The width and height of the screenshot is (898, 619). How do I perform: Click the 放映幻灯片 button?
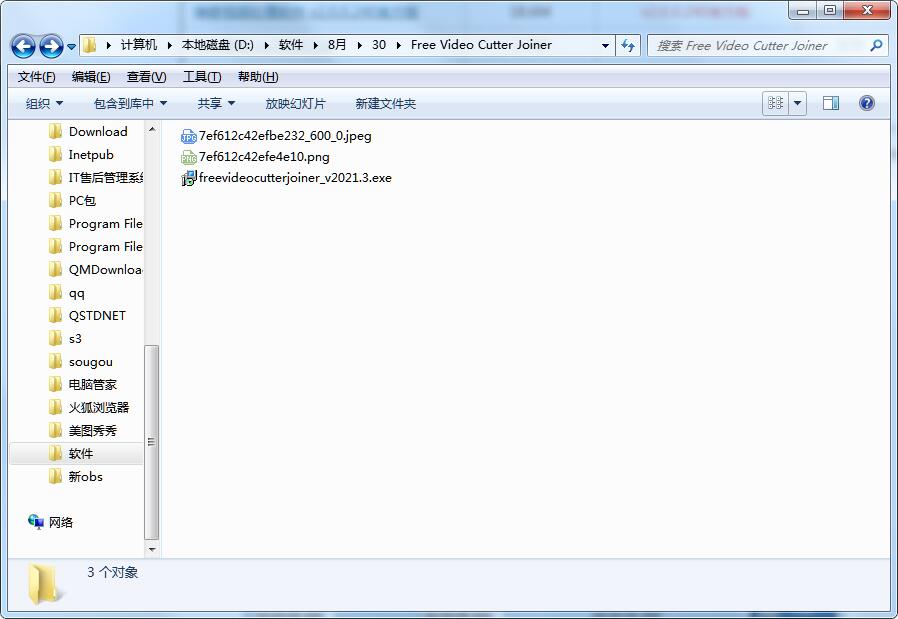coord(295,104)
